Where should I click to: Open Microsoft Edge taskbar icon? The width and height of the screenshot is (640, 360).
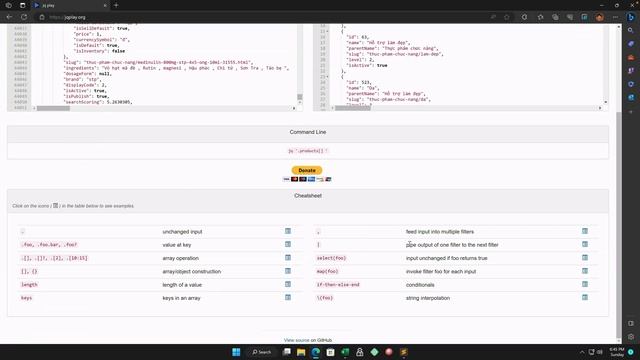point(316,352)
